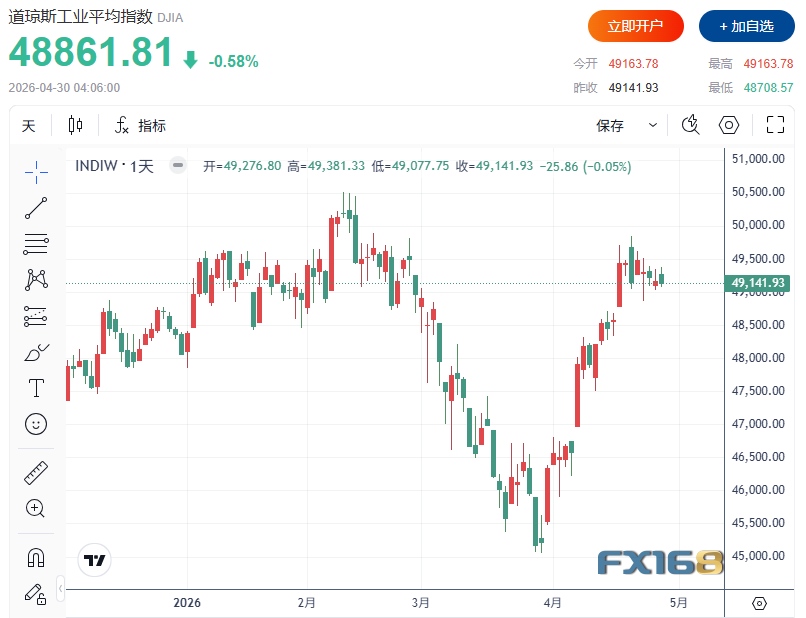
Task: Click the 指标 indicators label
Action: (152, 125)
